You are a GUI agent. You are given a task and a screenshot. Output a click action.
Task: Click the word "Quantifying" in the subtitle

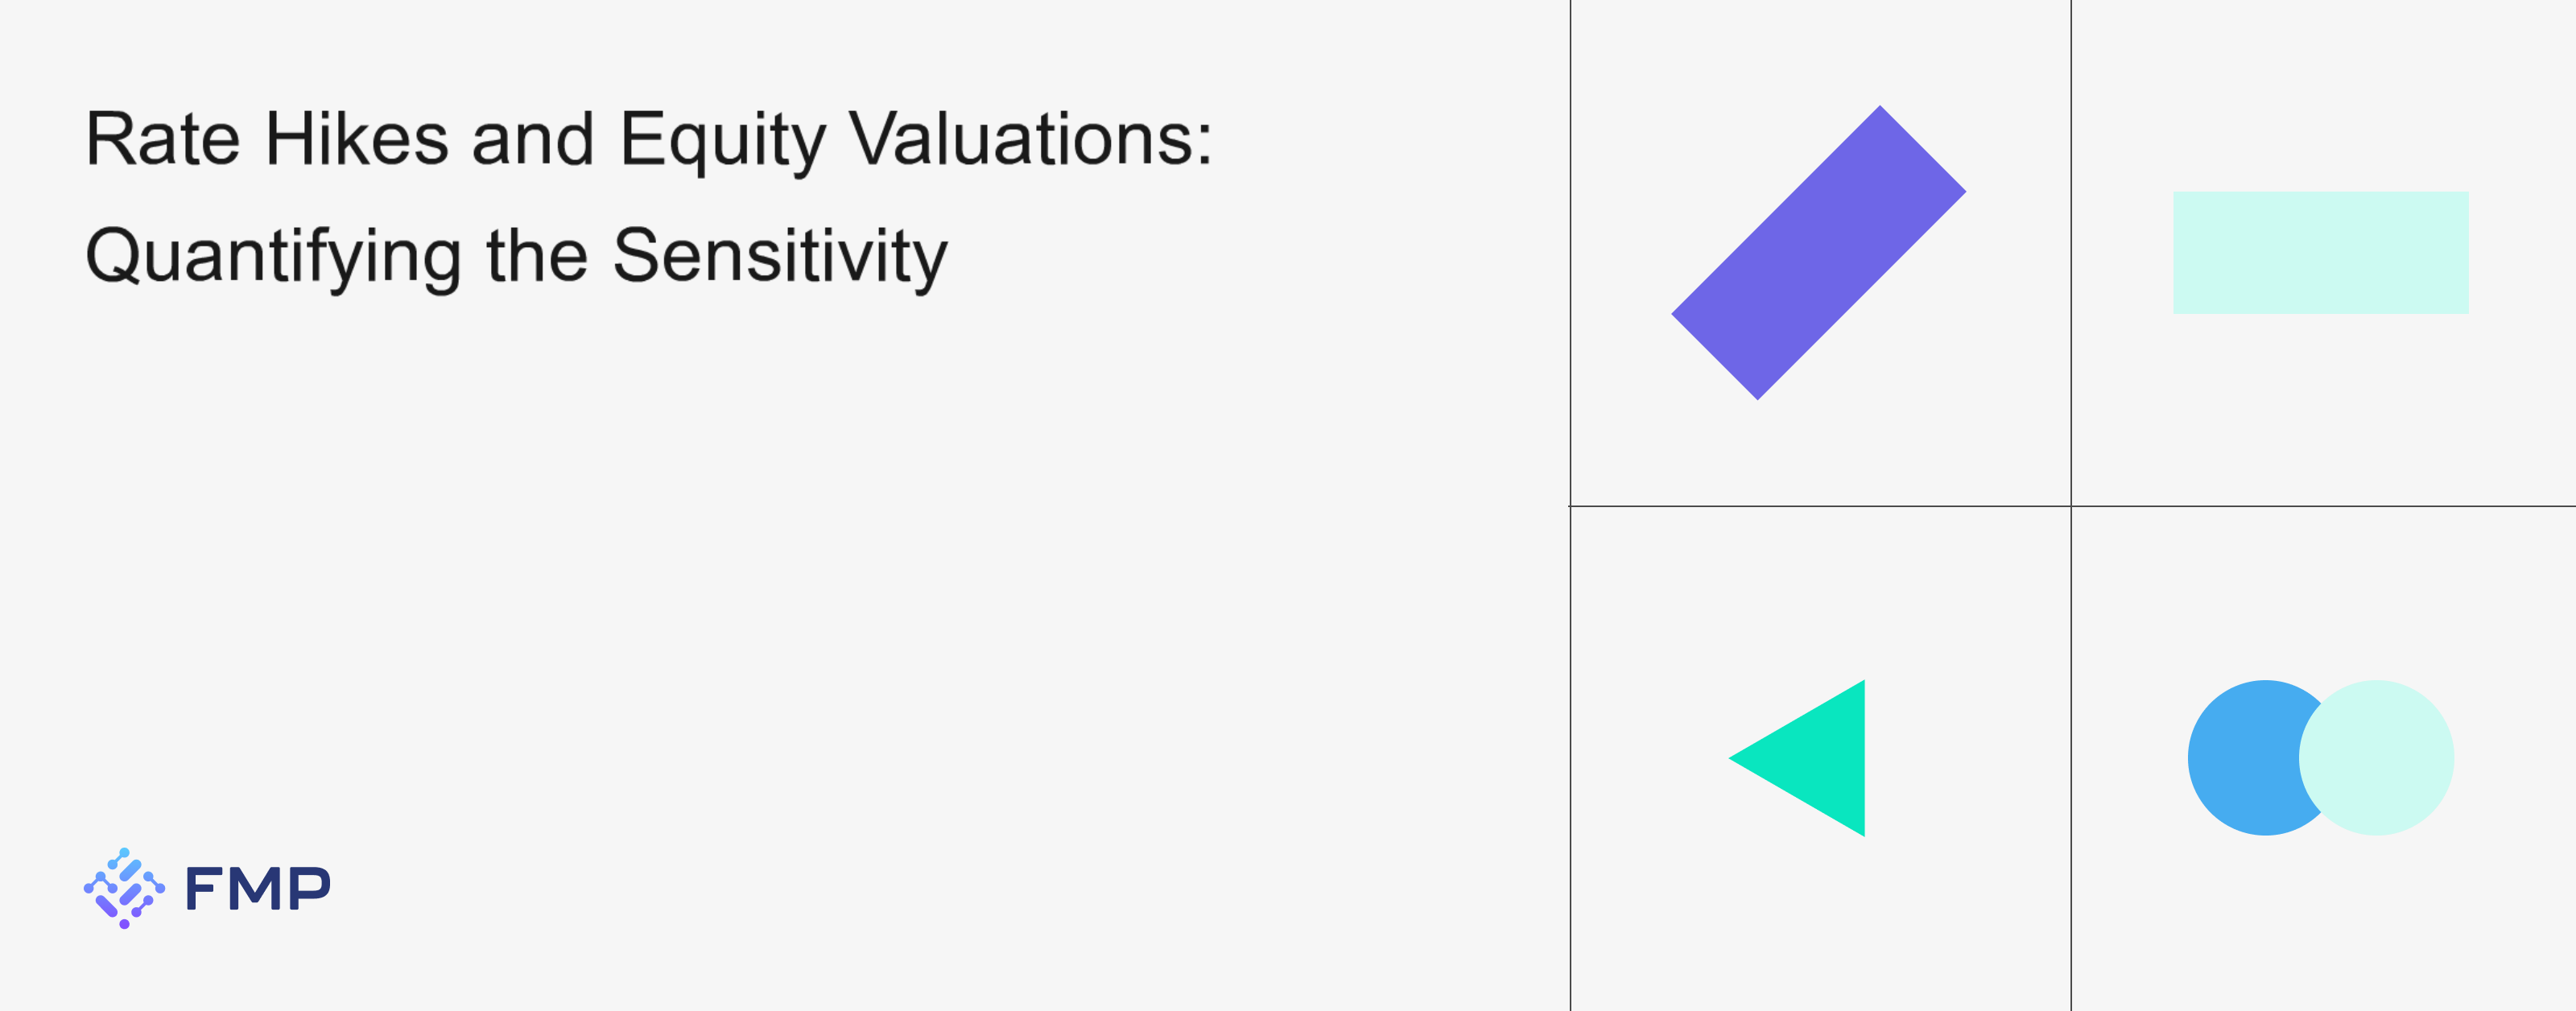(273, 257)
